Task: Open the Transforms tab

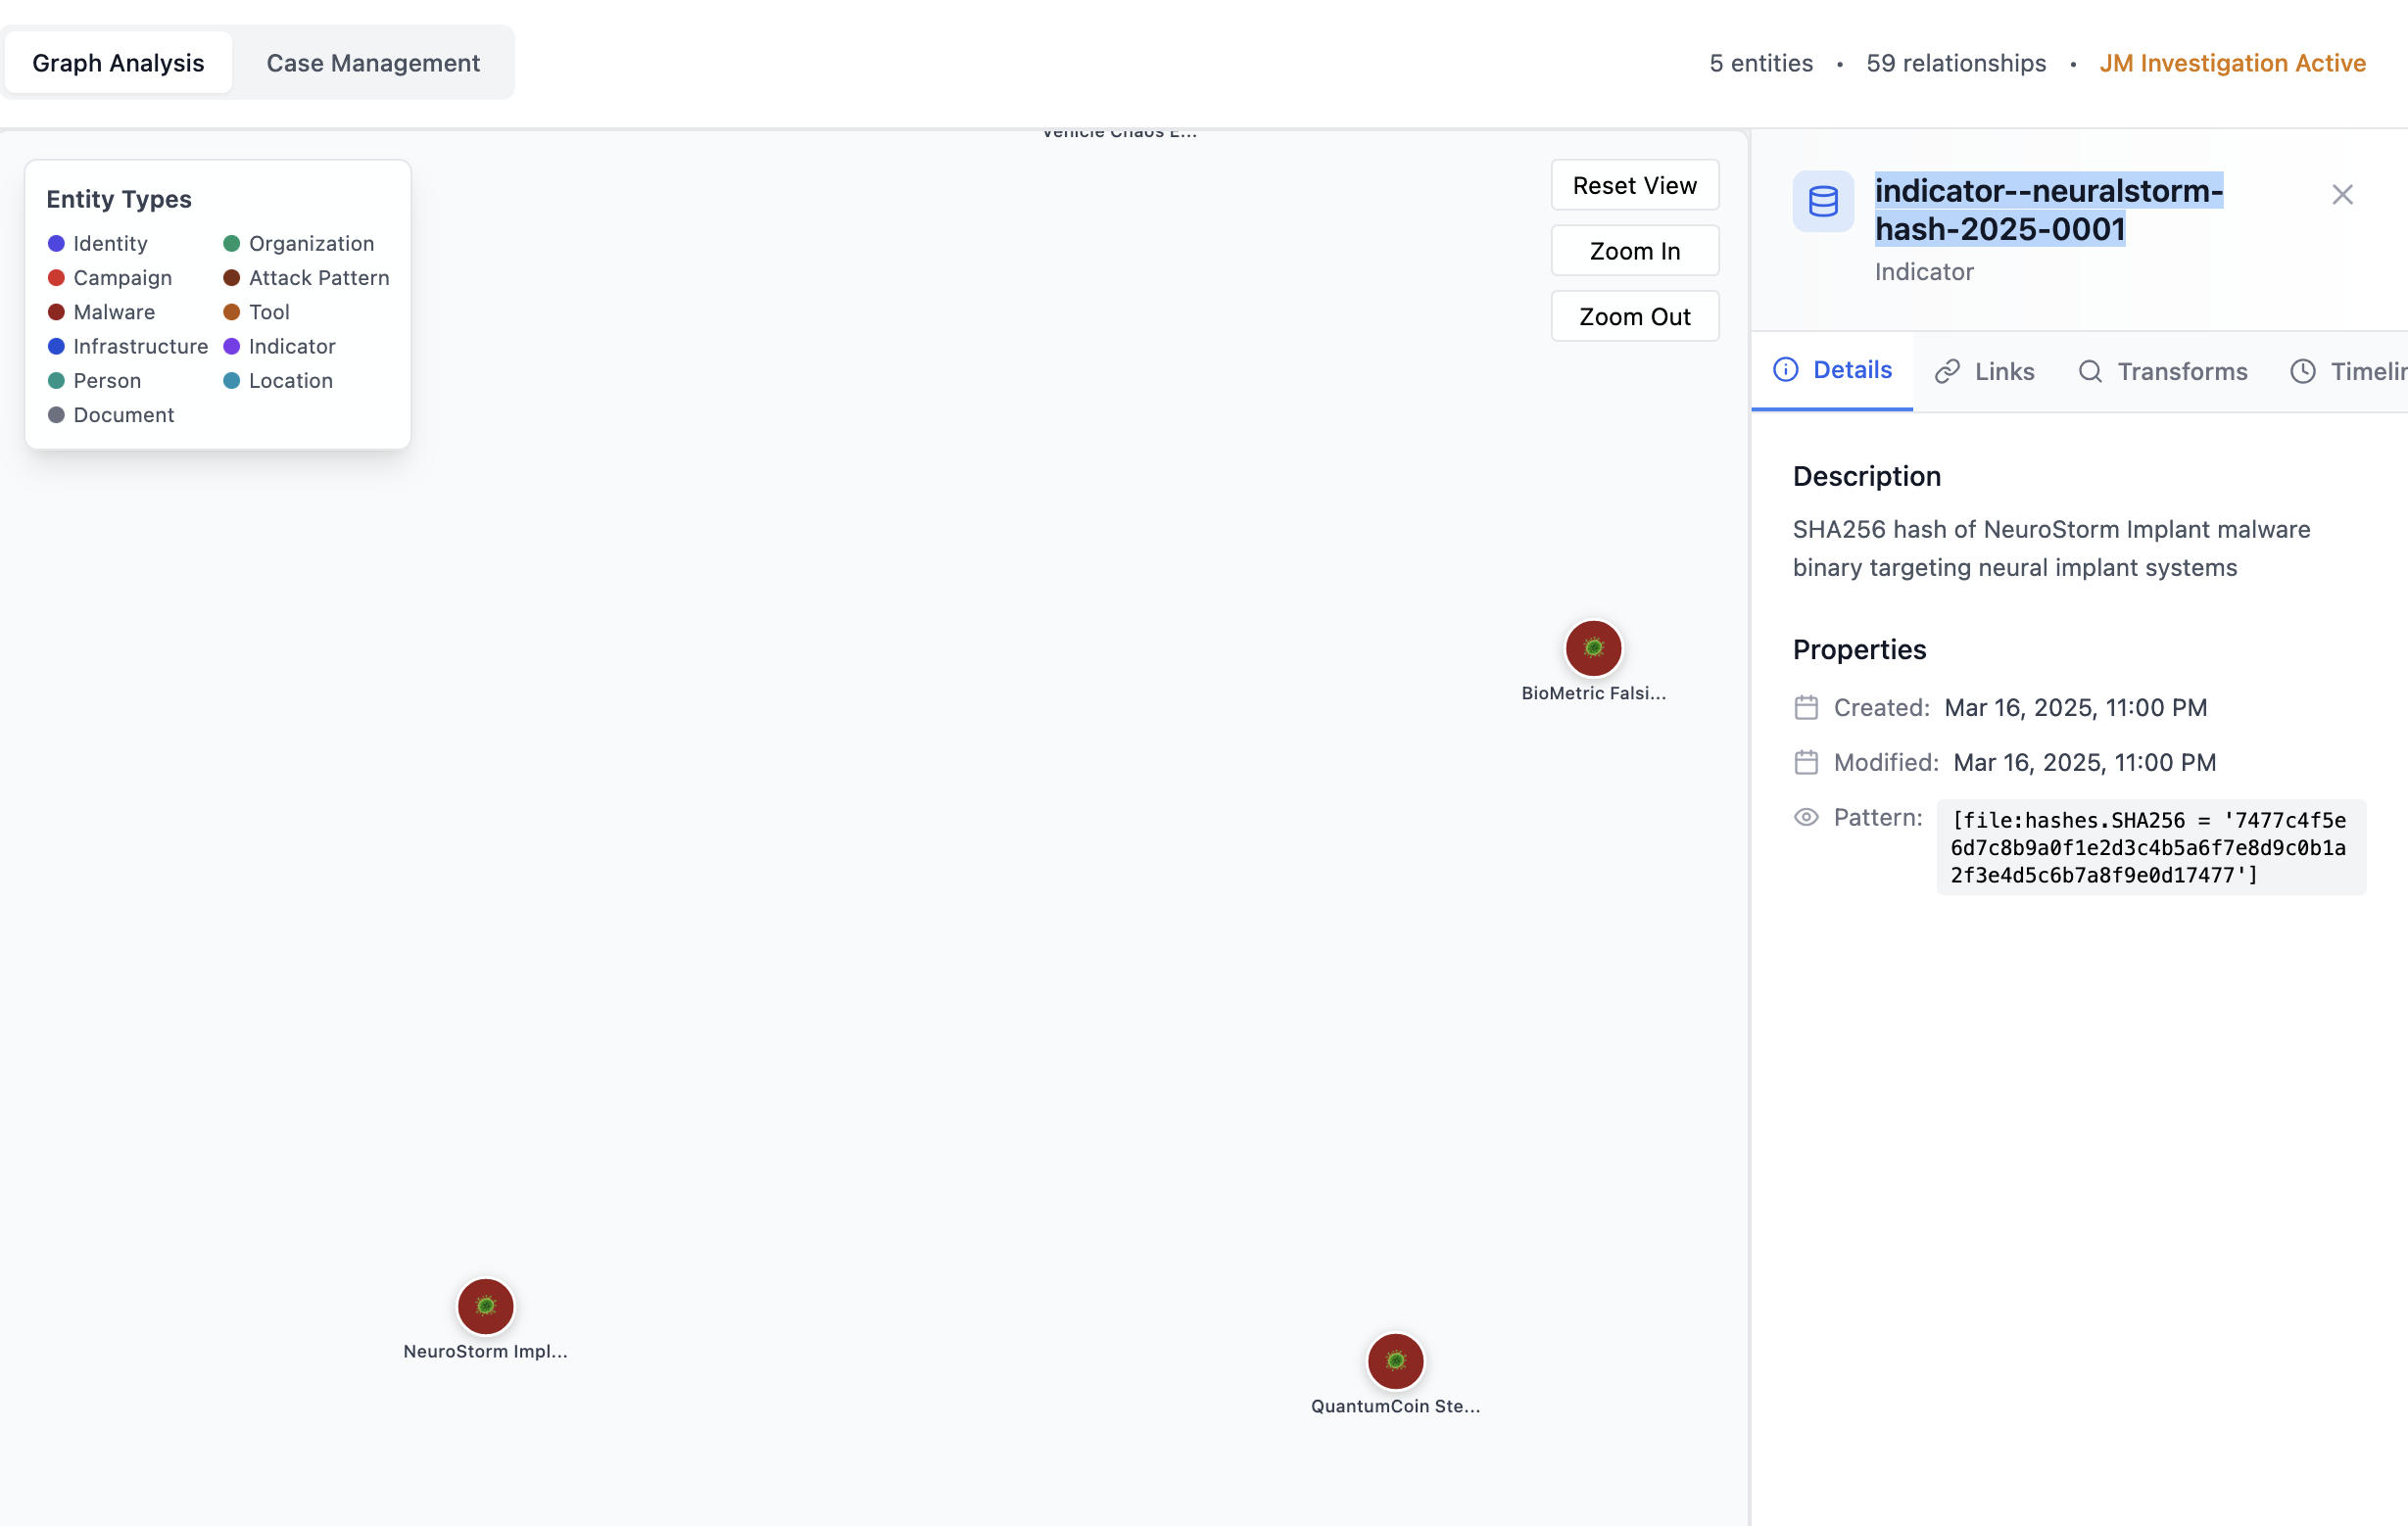Action: coord(2163,372)
